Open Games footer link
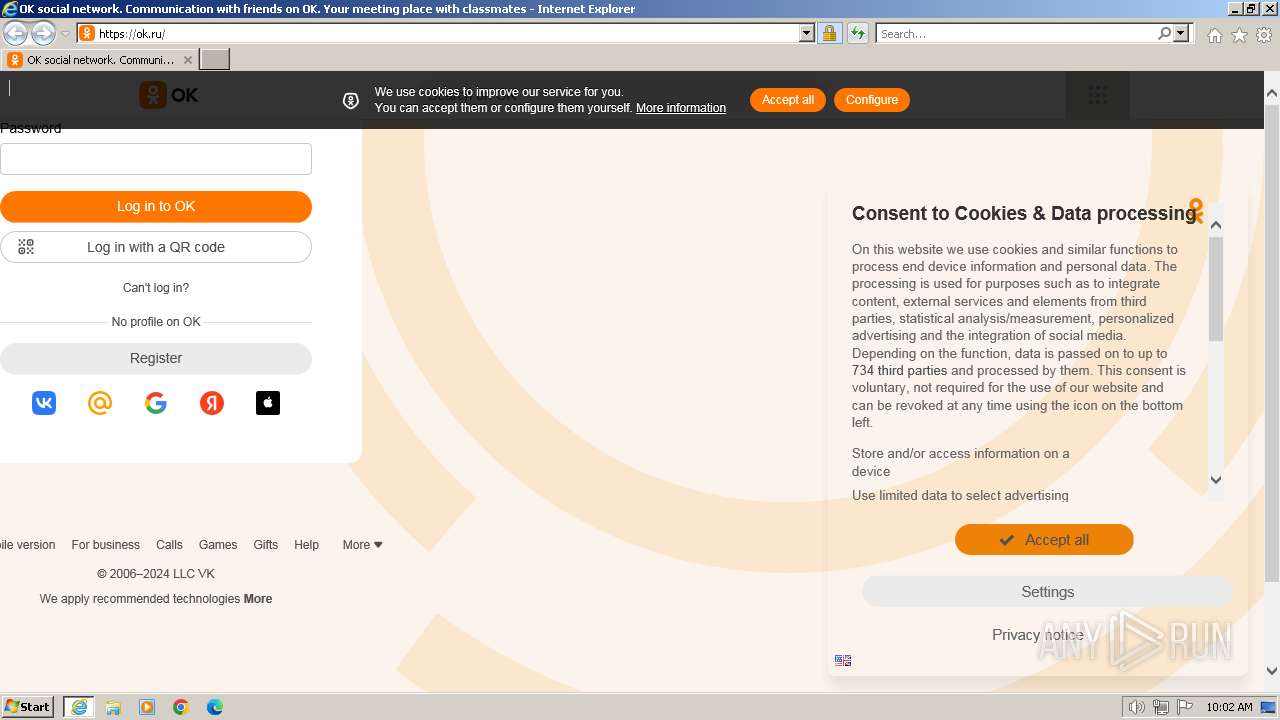1280x720 pixels. click(x=218, y=545)
